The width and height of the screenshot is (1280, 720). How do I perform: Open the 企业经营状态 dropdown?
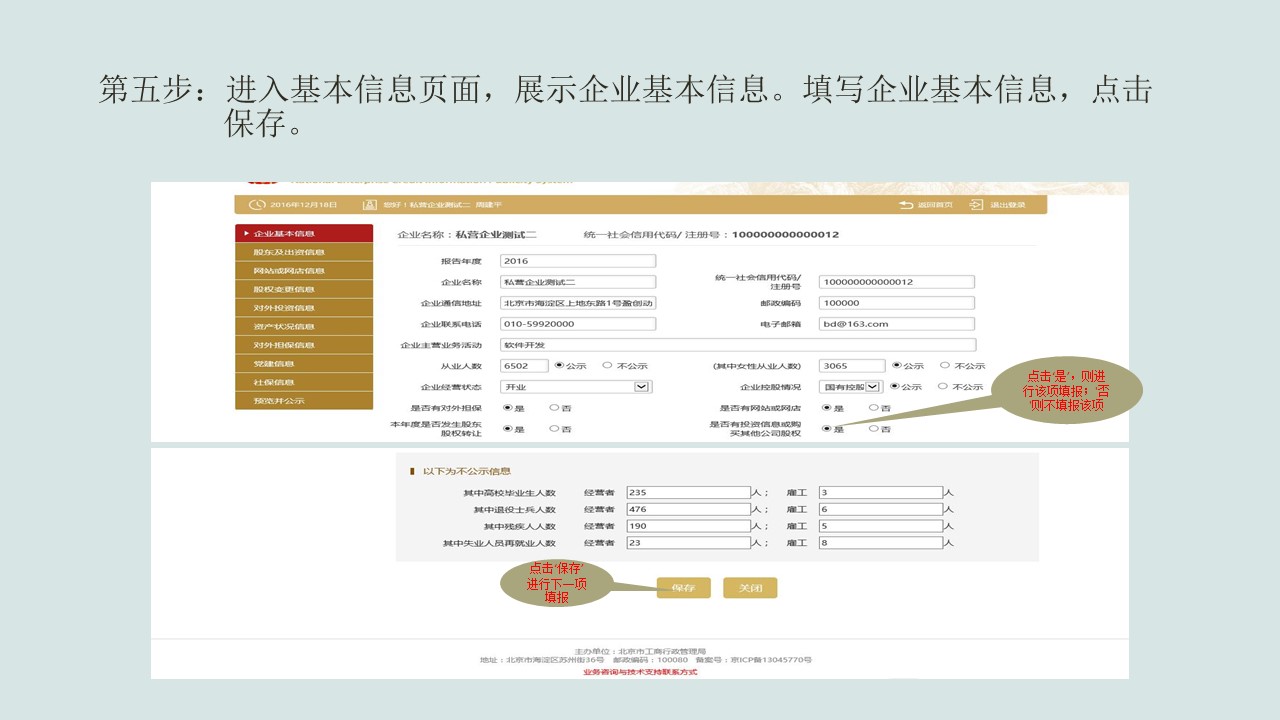(640, 386)
